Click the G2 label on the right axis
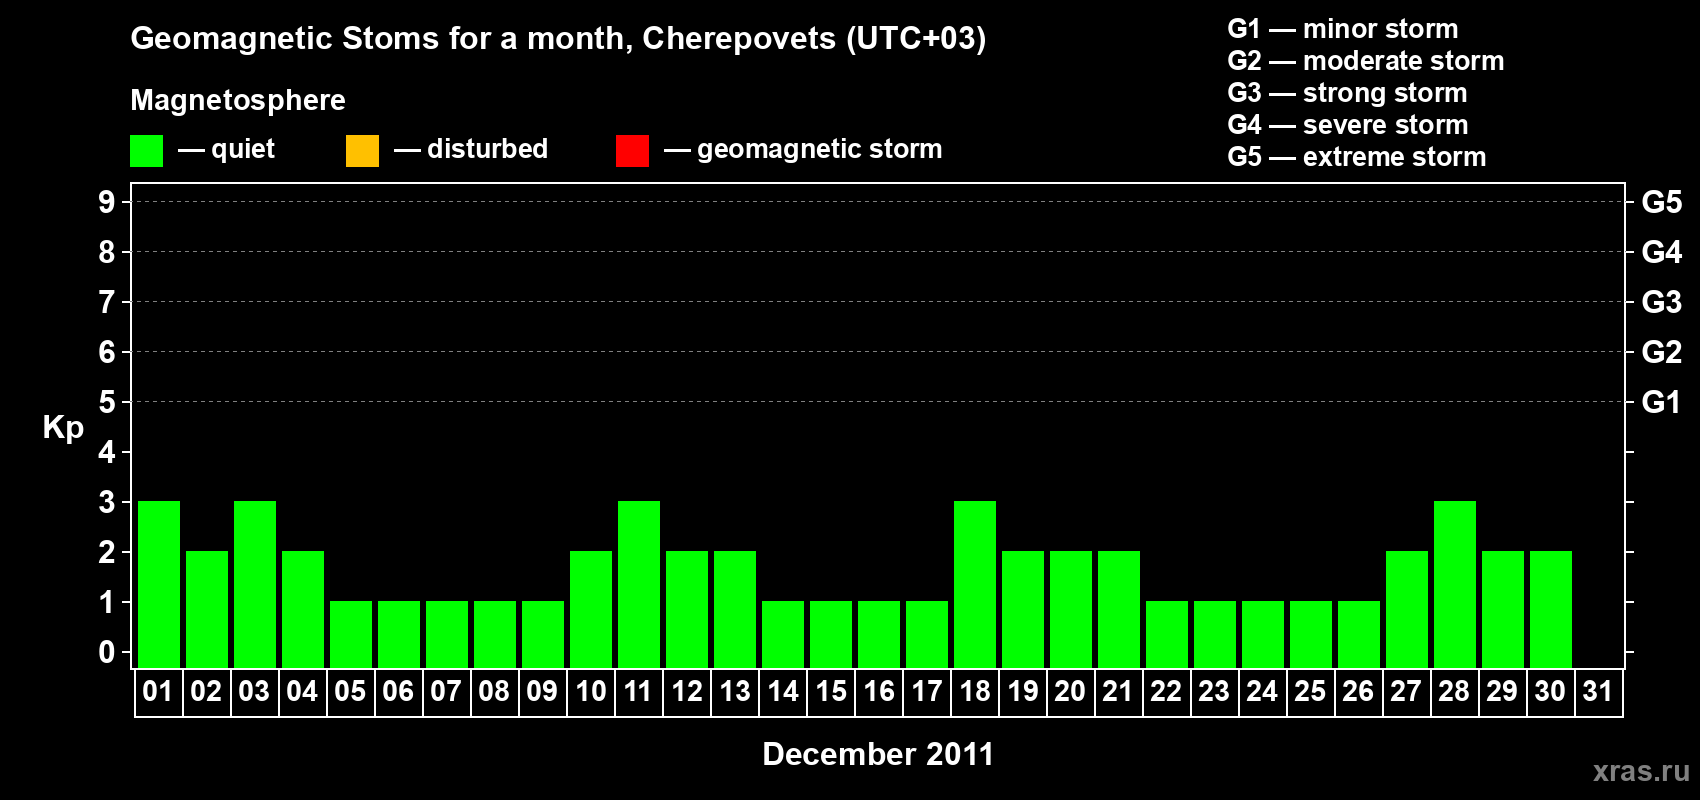The width and height of the screenshot is (1700, 800). click(x=1662, y=352)
